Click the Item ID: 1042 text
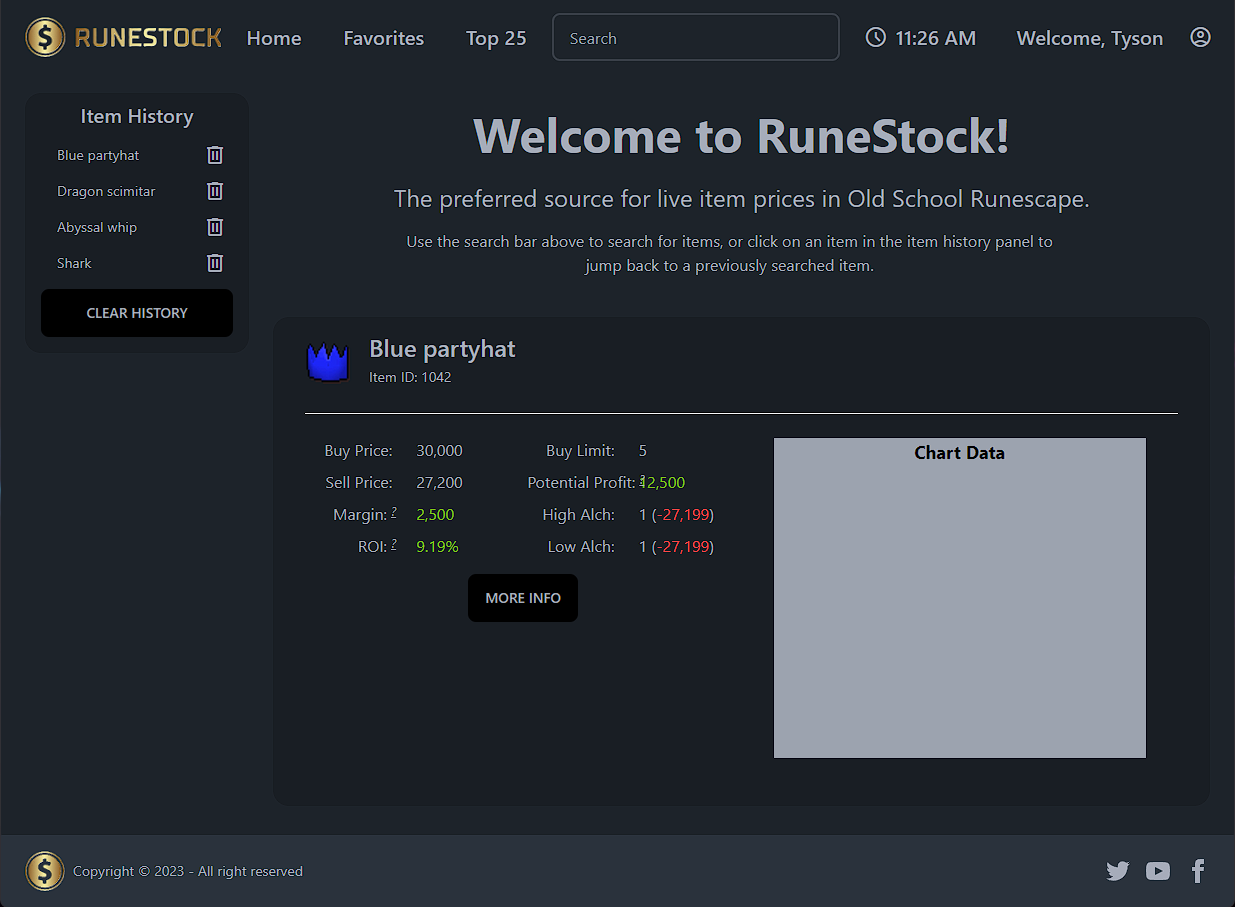1235x907 pixels. [x=410, y=377]
